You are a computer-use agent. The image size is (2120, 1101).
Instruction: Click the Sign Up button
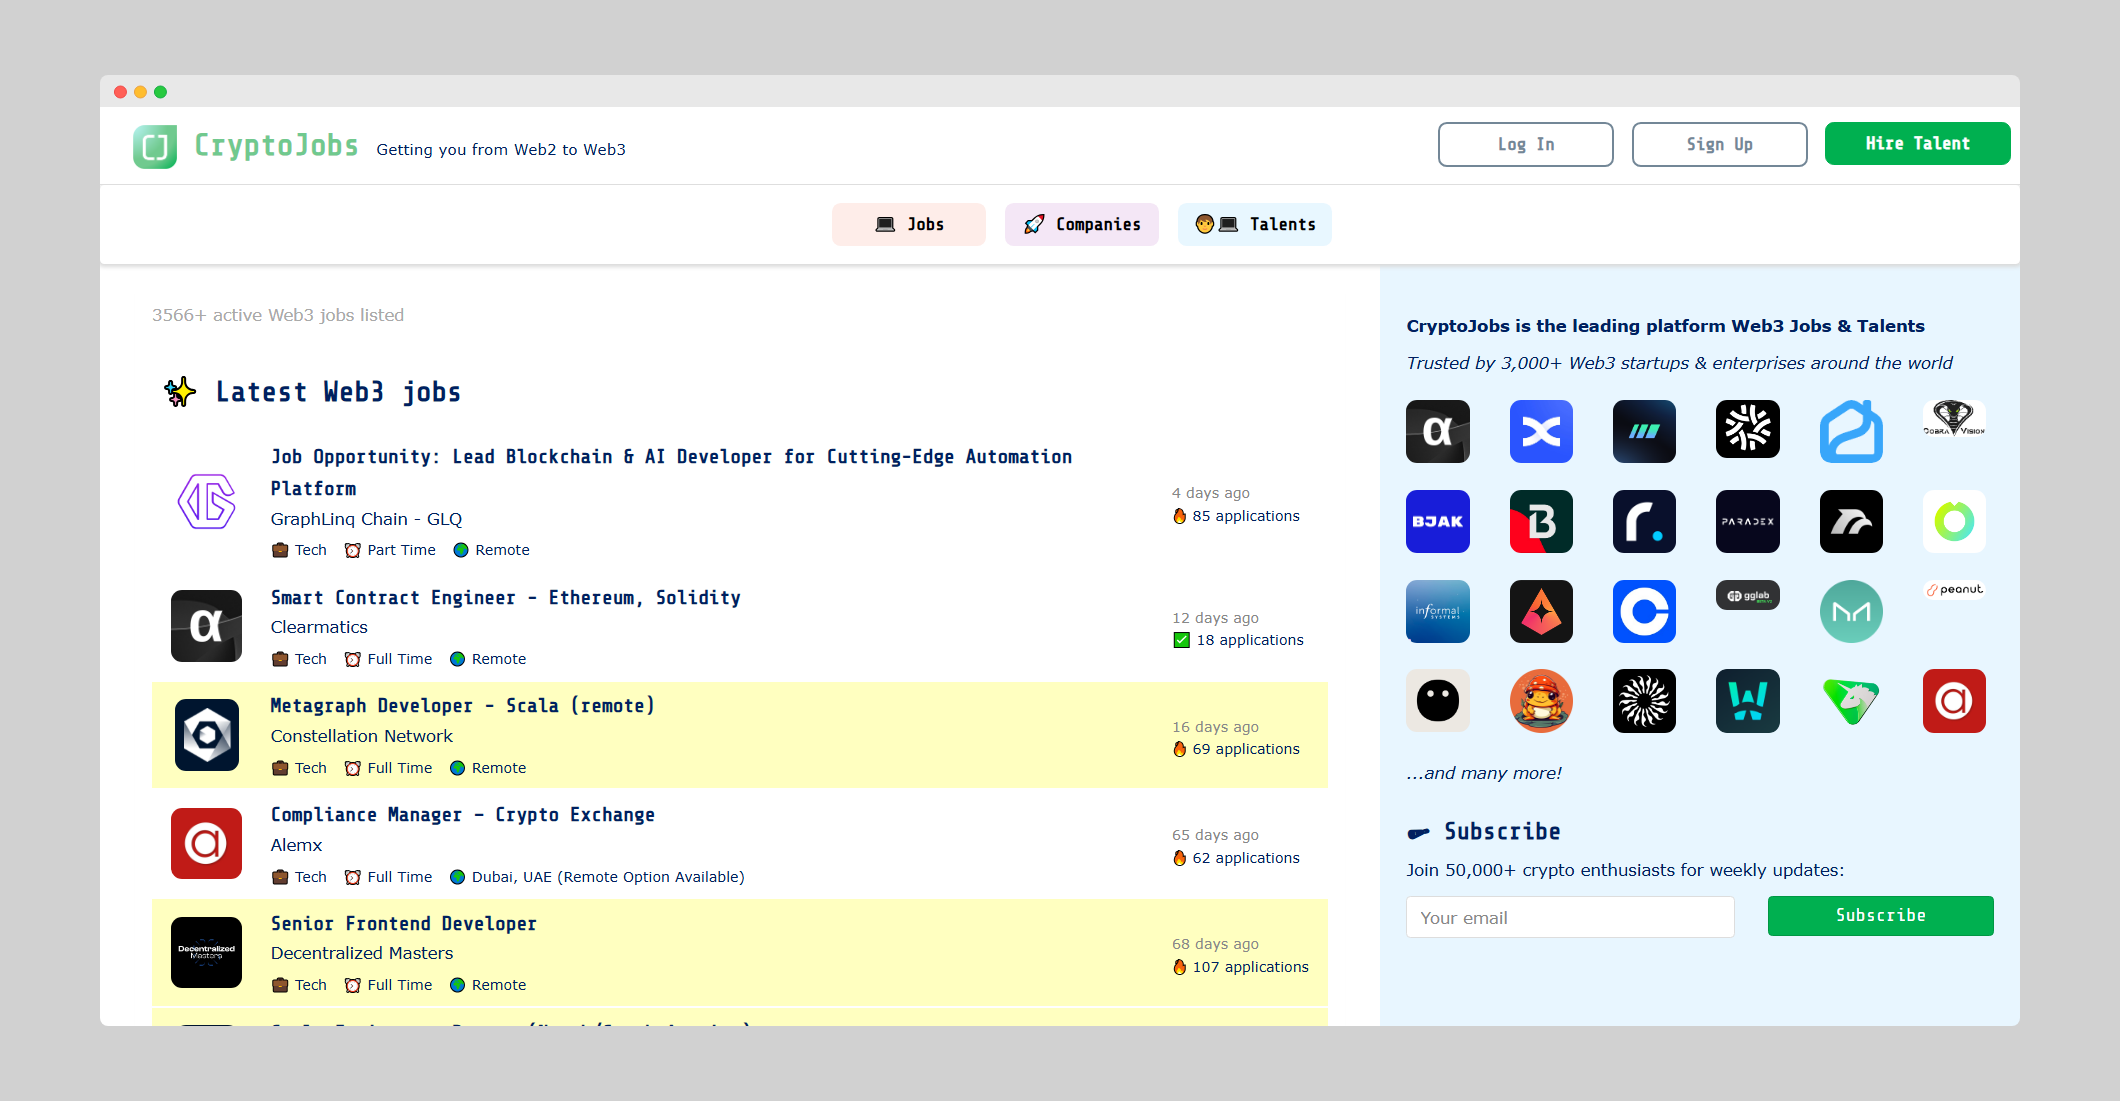pyautogui.click(x=1720, y=144)
